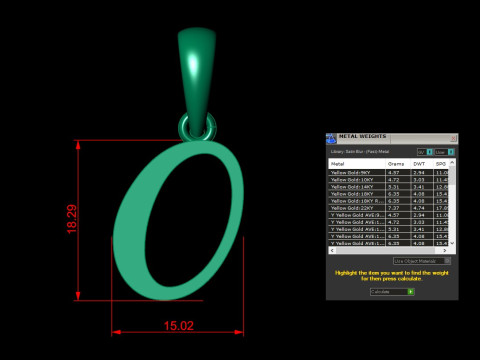Click the Metal Weights flask icon
This screenshot has width=480, height=360.
(331, 139)
